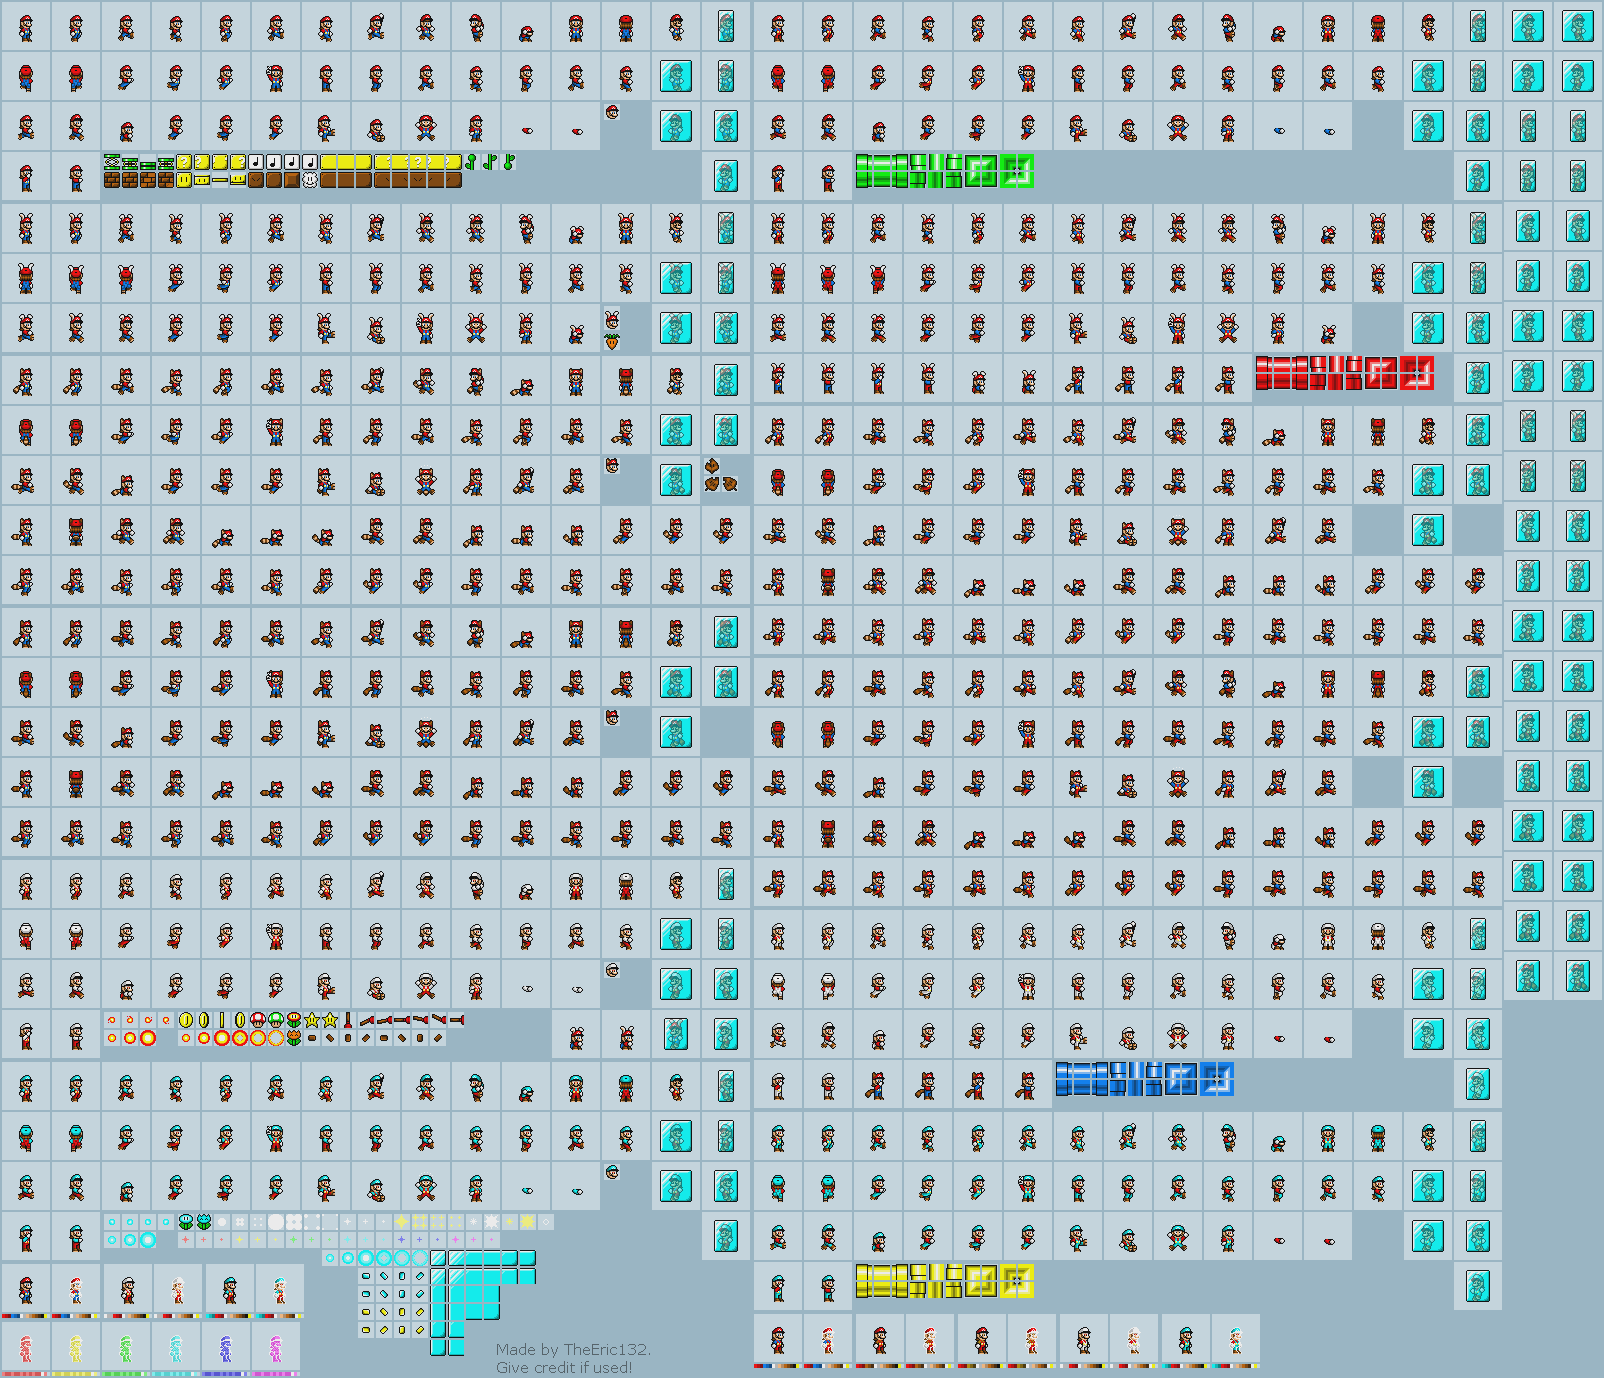Select the red super mushroom sprite
Viewport: 1604px width, 1378px height.
[x=258, y=1020]
